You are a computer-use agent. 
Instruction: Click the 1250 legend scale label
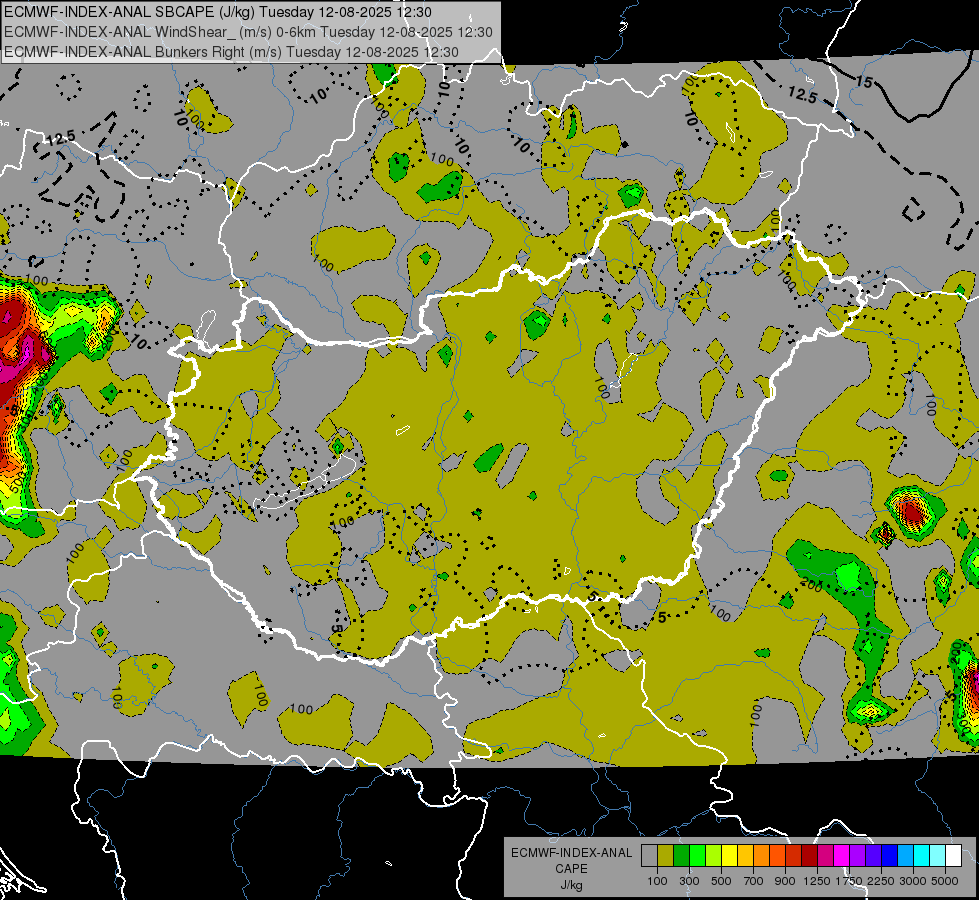[x=817, y=881]
